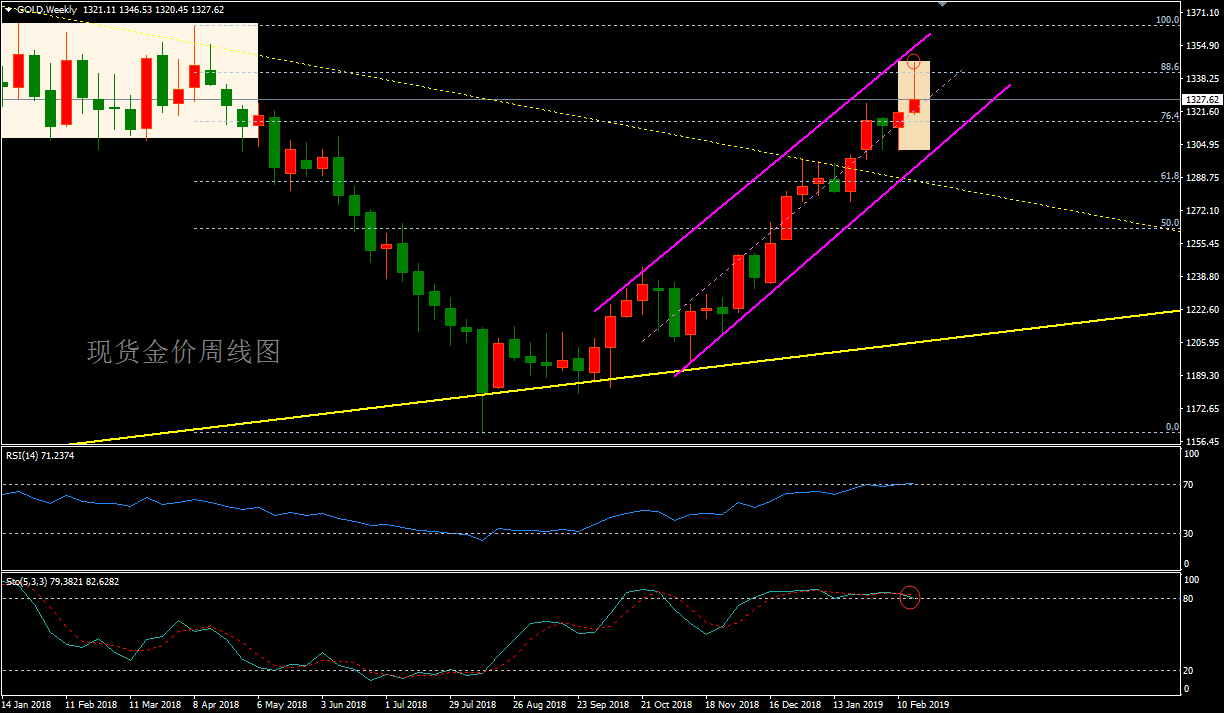Click the 1272.10 price axis label
The image size is (1224, 713).
tap(1202, 211)
